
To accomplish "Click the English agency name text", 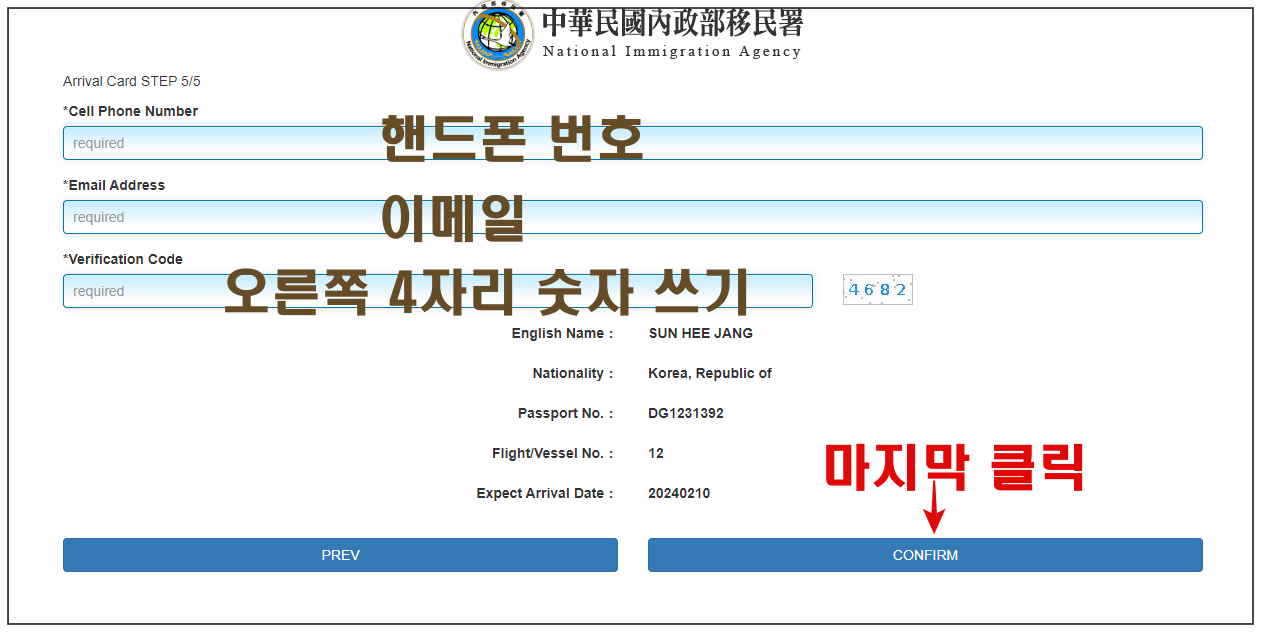I will click(x=671, y=51).
